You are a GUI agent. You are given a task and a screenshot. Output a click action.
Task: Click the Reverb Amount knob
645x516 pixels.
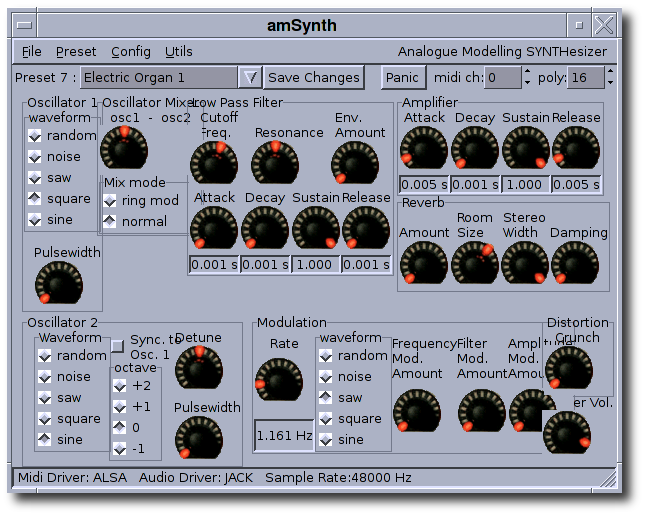[424, 263]
